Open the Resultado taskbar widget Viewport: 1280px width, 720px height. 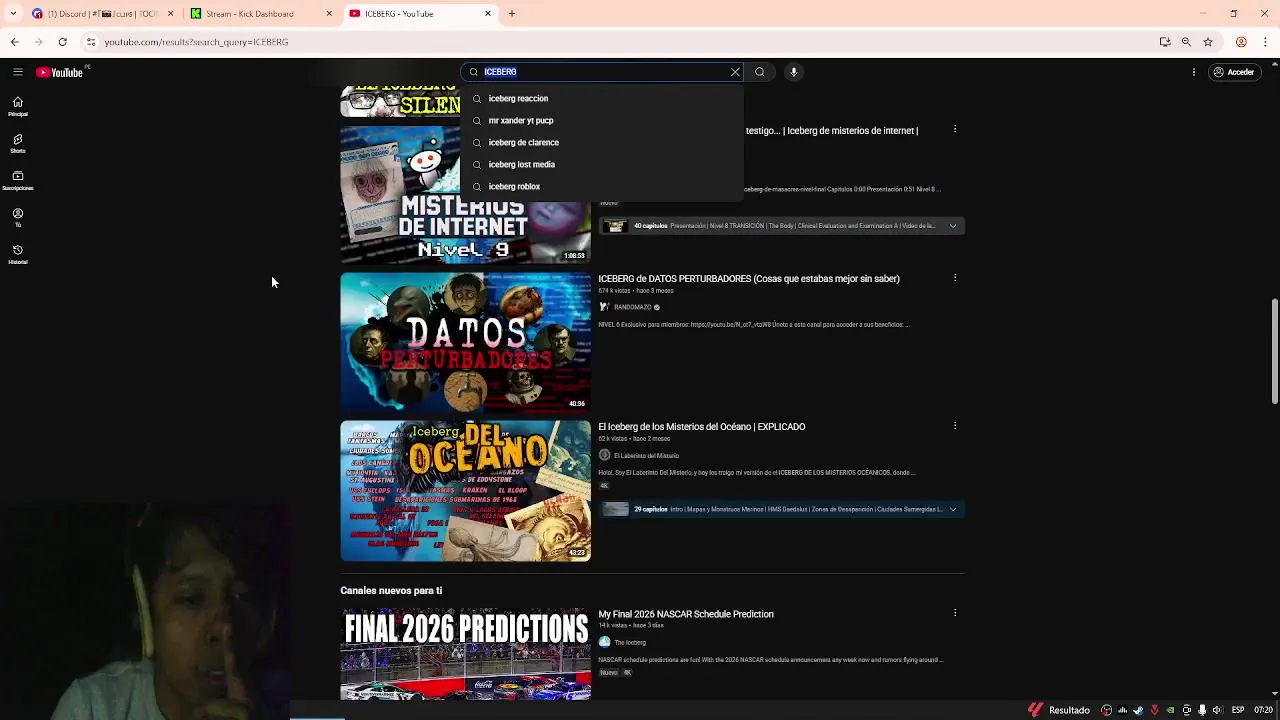(1060, 710)
